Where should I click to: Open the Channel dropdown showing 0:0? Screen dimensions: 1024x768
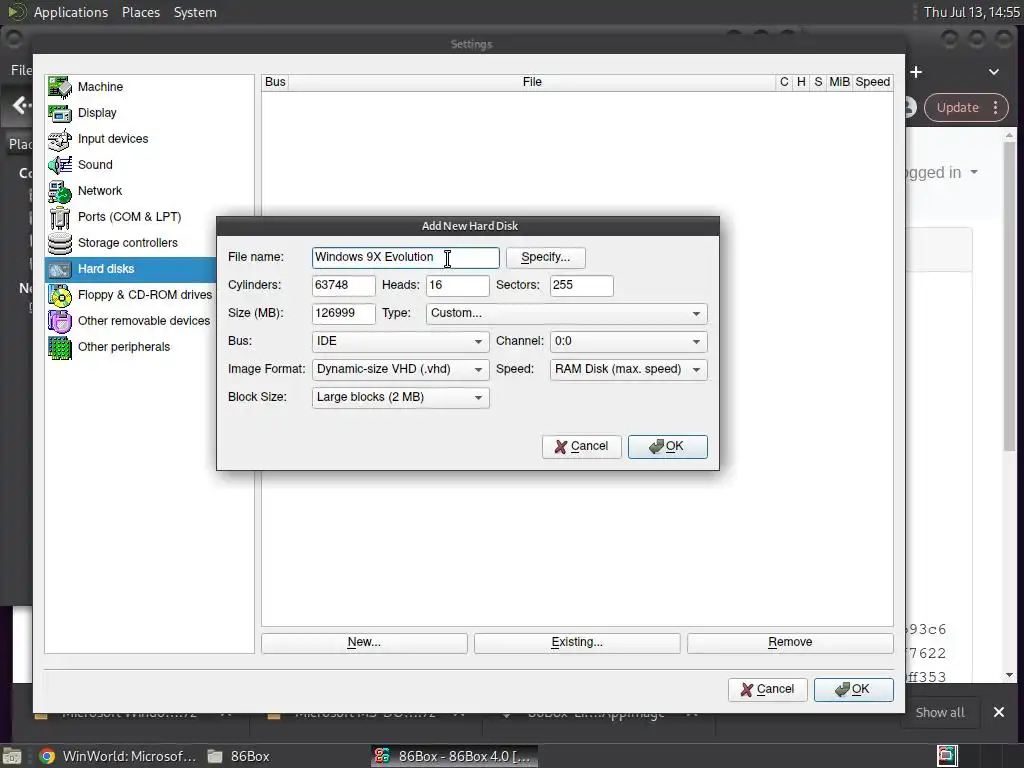tap(628, 342)
